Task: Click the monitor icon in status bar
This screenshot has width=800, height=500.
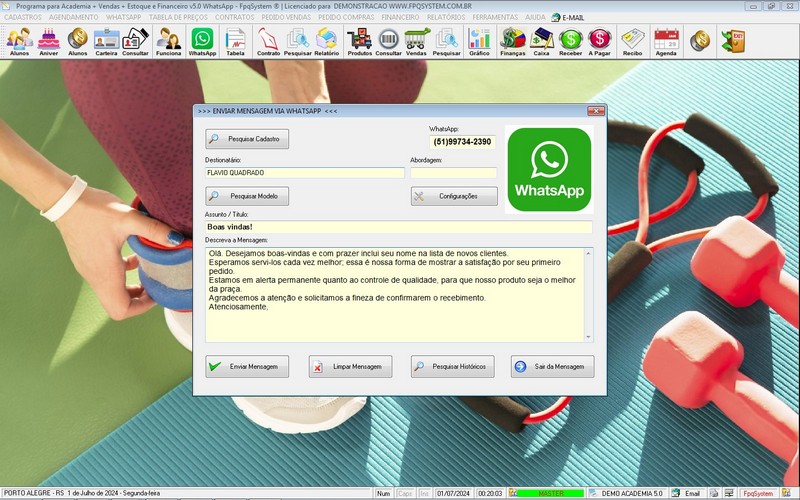Action: (729, 493)
